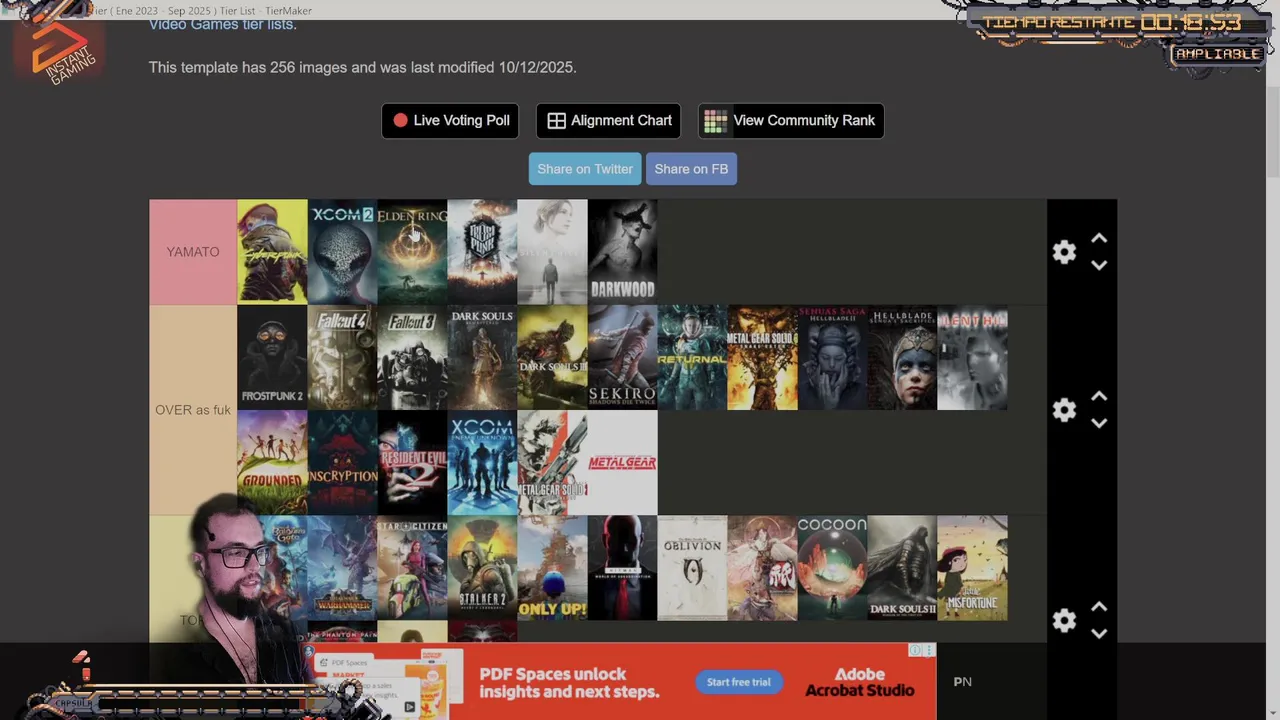The width and height of the screenshot is (1280, 720).
Task: Select the Only Up! cover
Action: (x=552, y=567)
